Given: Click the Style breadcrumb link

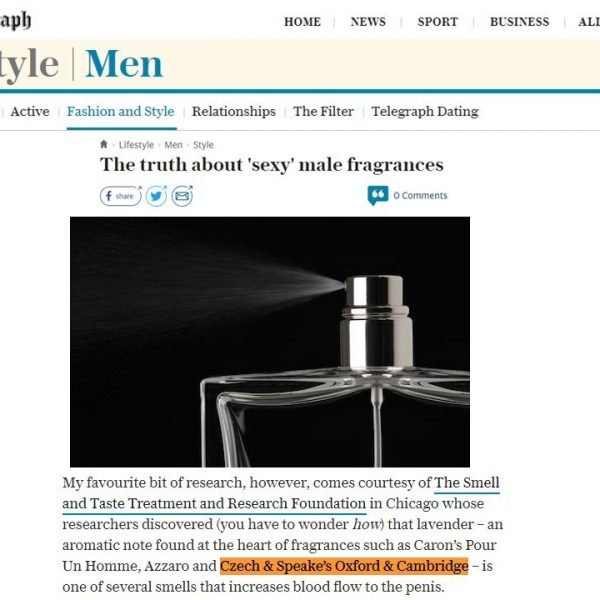Looking at the screenshot, I should (x=203, y=145).
